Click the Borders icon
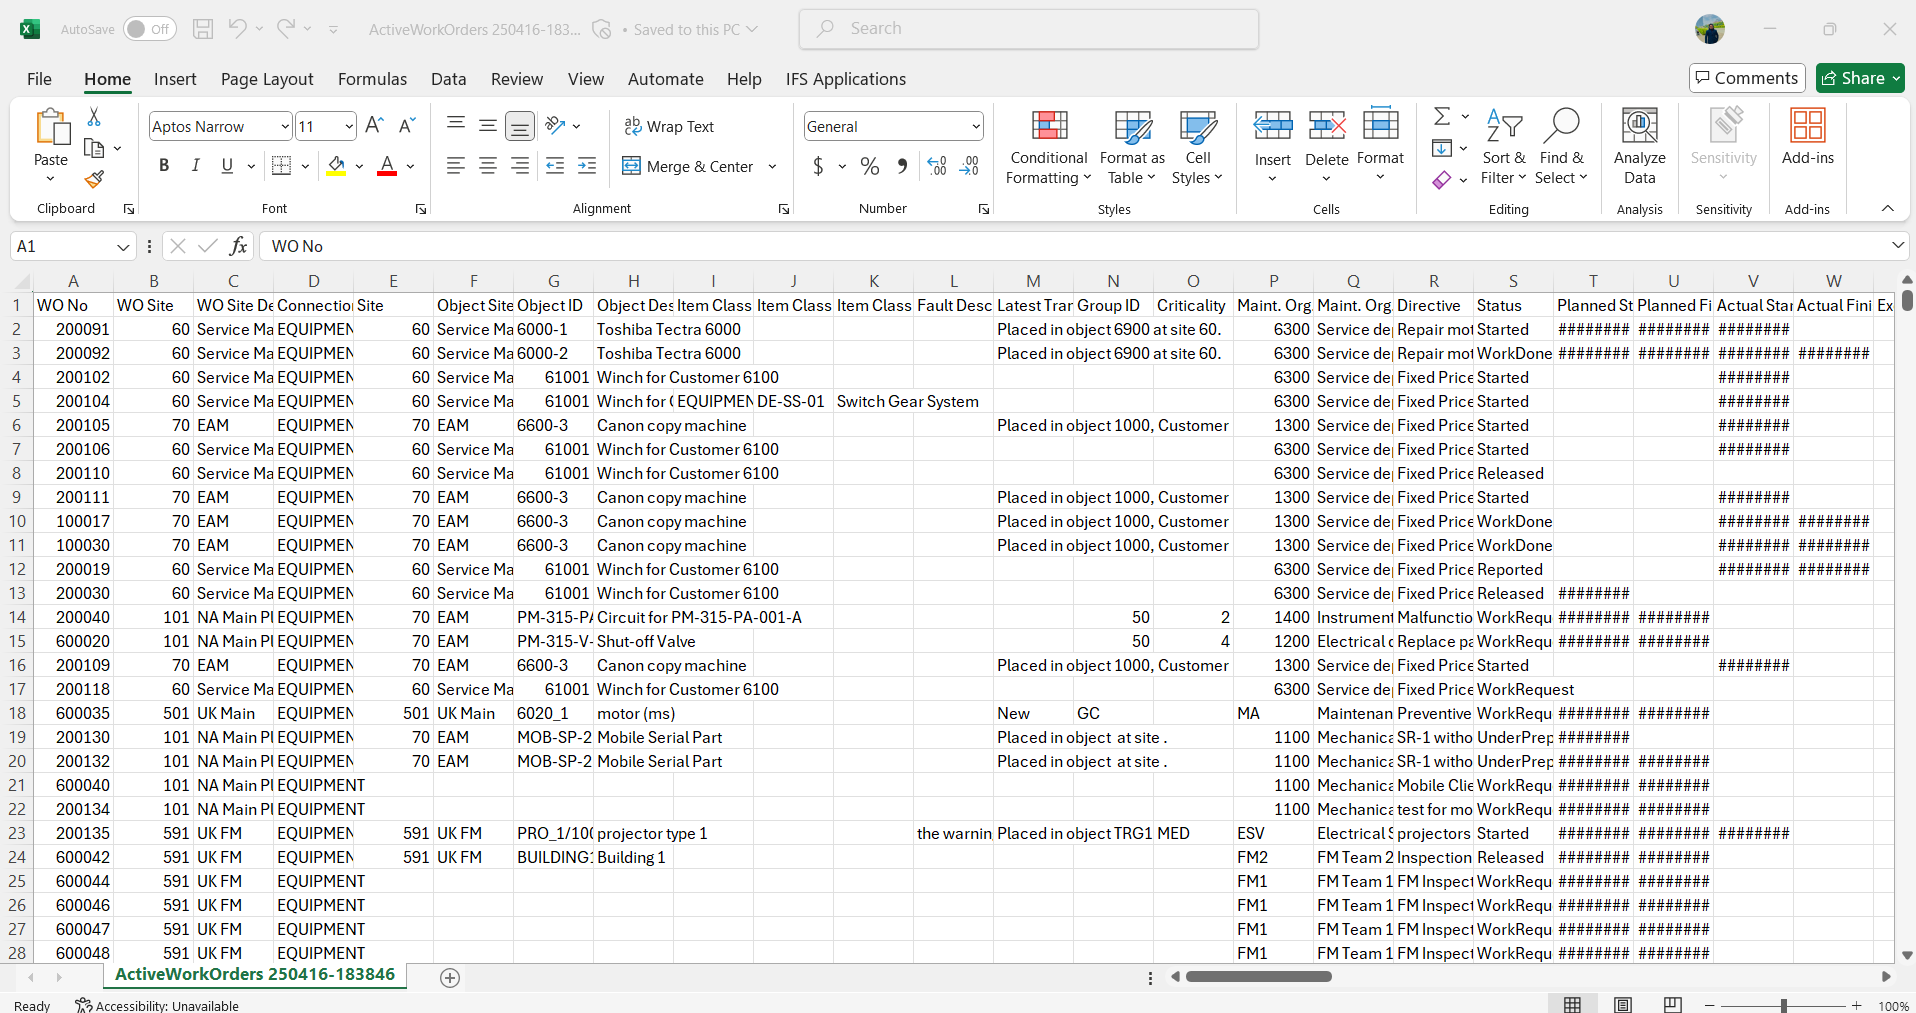 (282, 166)
